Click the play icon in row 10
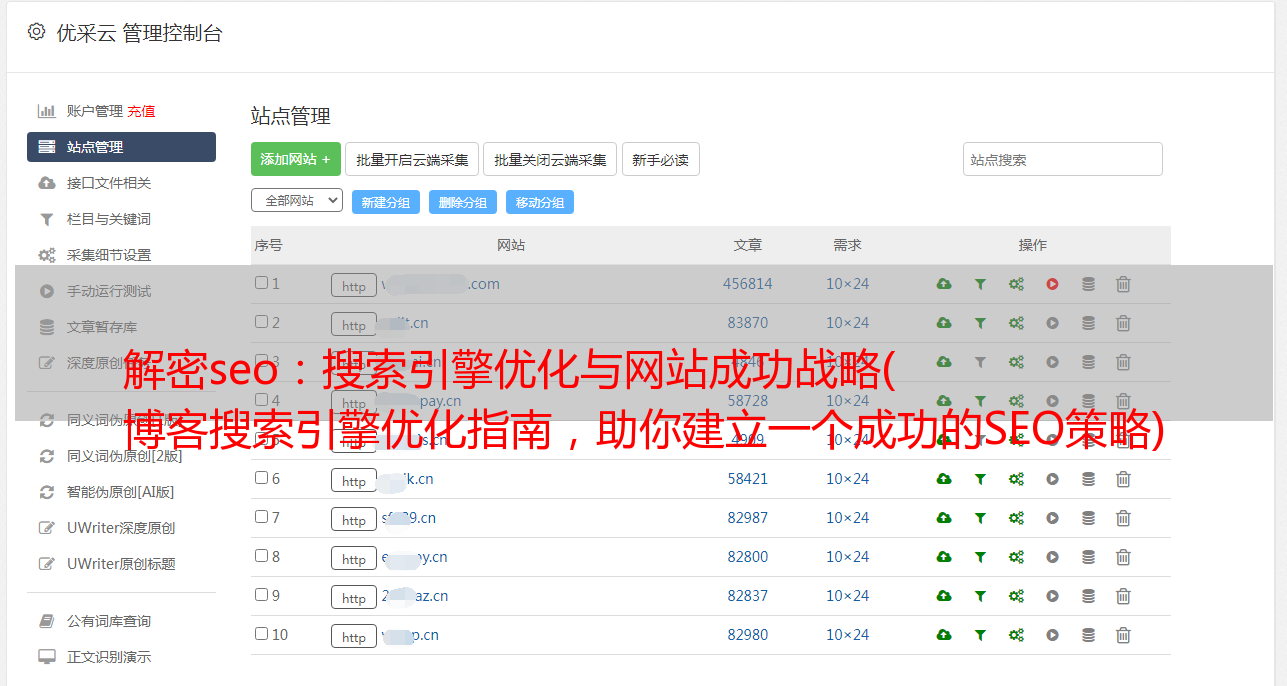Viewport: 1287px width, 686px height. pyautogui.click(x=1052, y=635)
